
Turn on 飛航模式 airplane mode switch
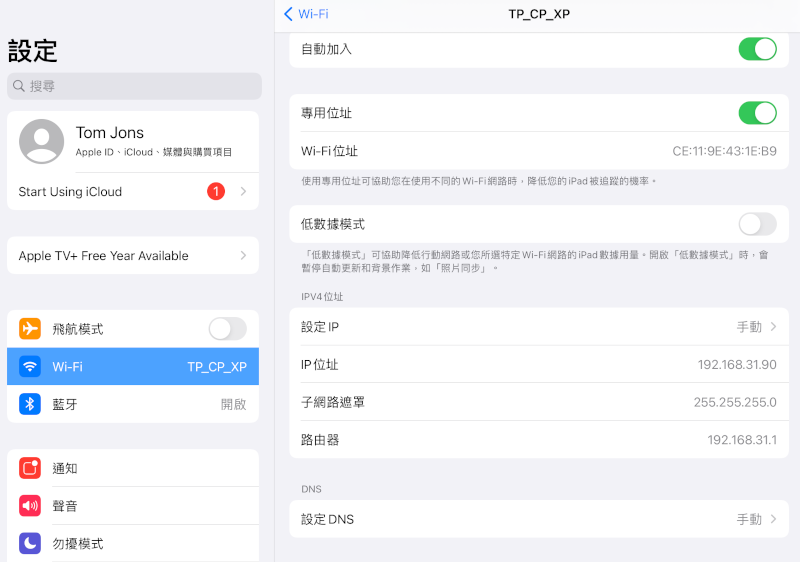tap(228, 329)
